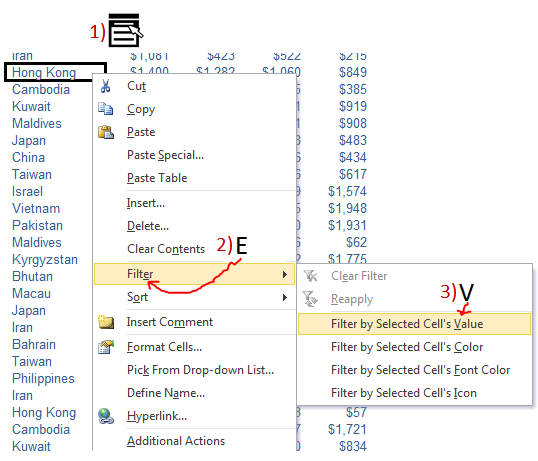Select the Macau cell
The width and height of the screenshot is (538, 461).
point(32,294)
